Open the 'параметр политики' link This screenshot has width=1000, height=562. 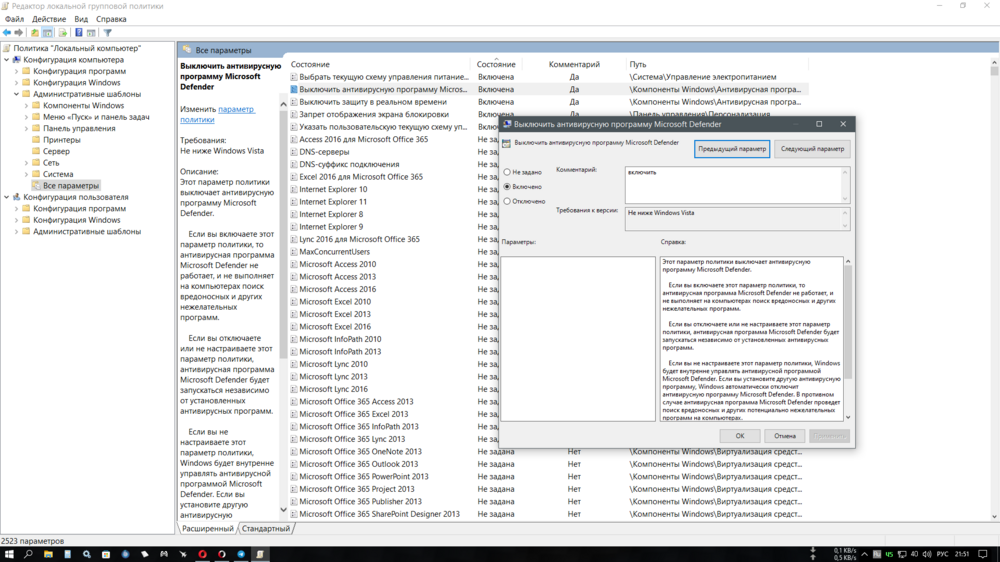(217, 114)
